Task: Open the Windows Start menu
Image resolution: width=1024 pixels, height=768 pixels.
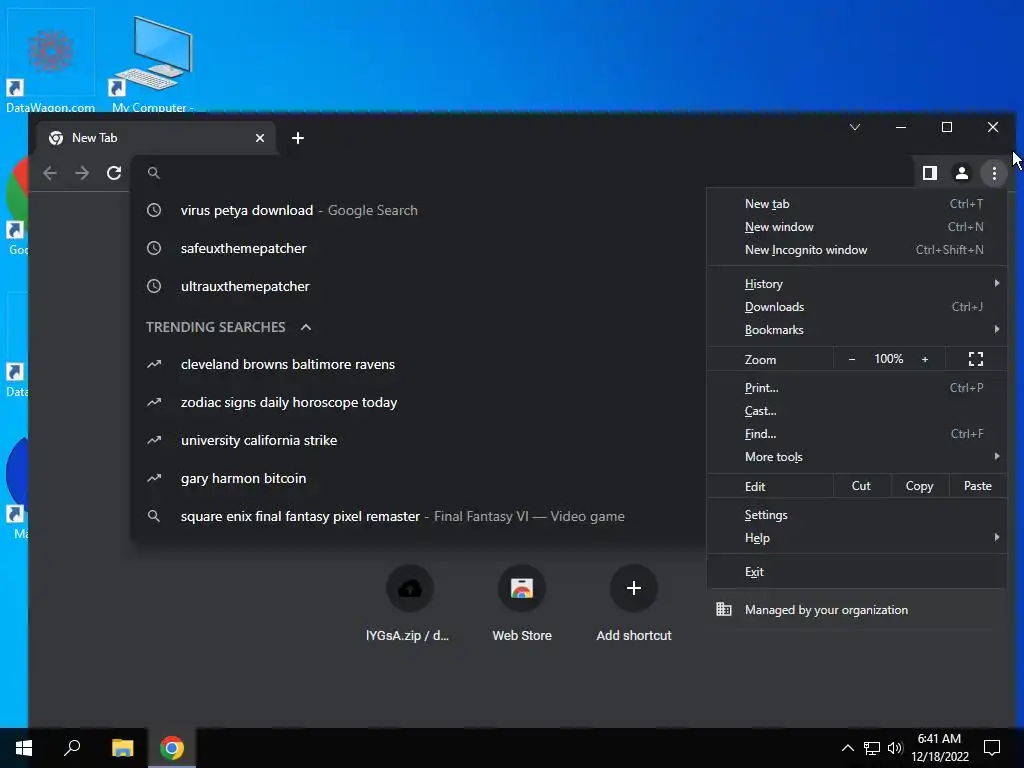Action: pos(24,748)
